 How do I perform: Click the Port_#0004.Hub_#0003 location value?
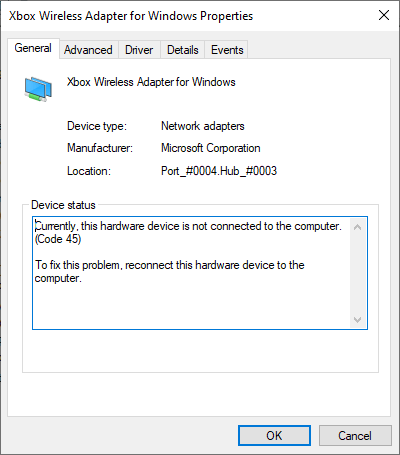(x=219, y=171)
